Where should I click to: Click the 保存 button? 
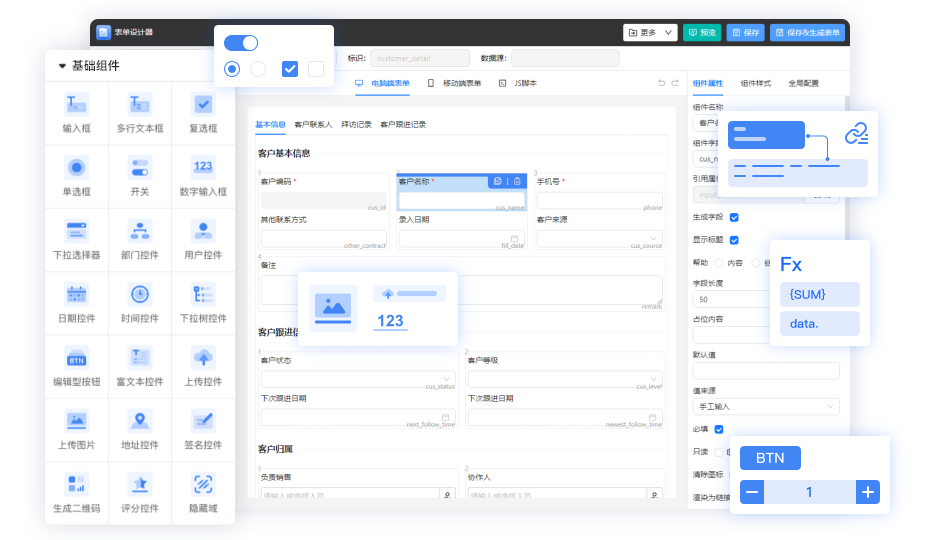(x=746, y=32)
